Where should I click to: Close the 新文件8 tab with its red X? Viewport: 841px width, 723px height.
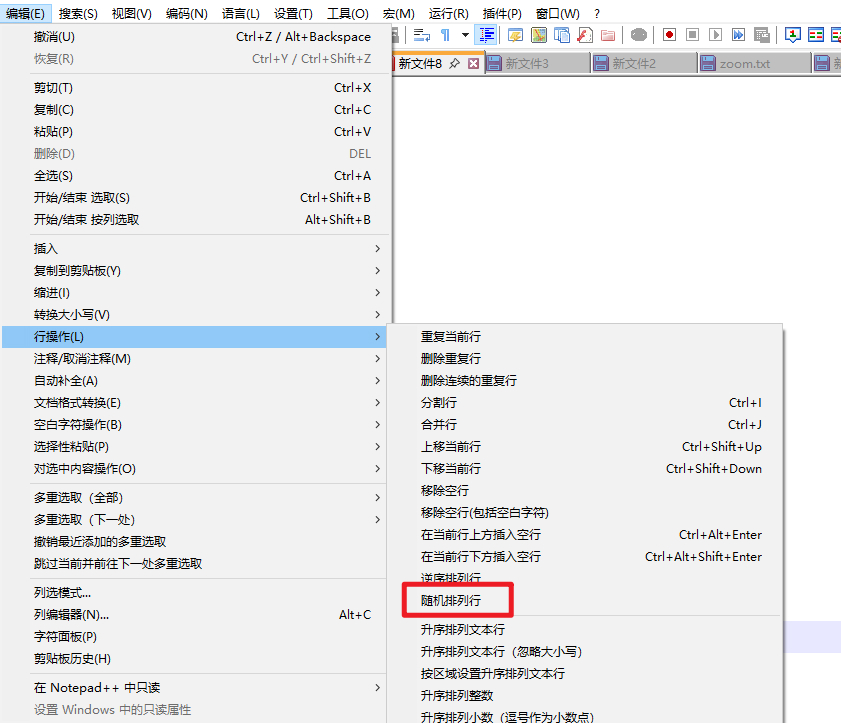click(x=473, y=64)
